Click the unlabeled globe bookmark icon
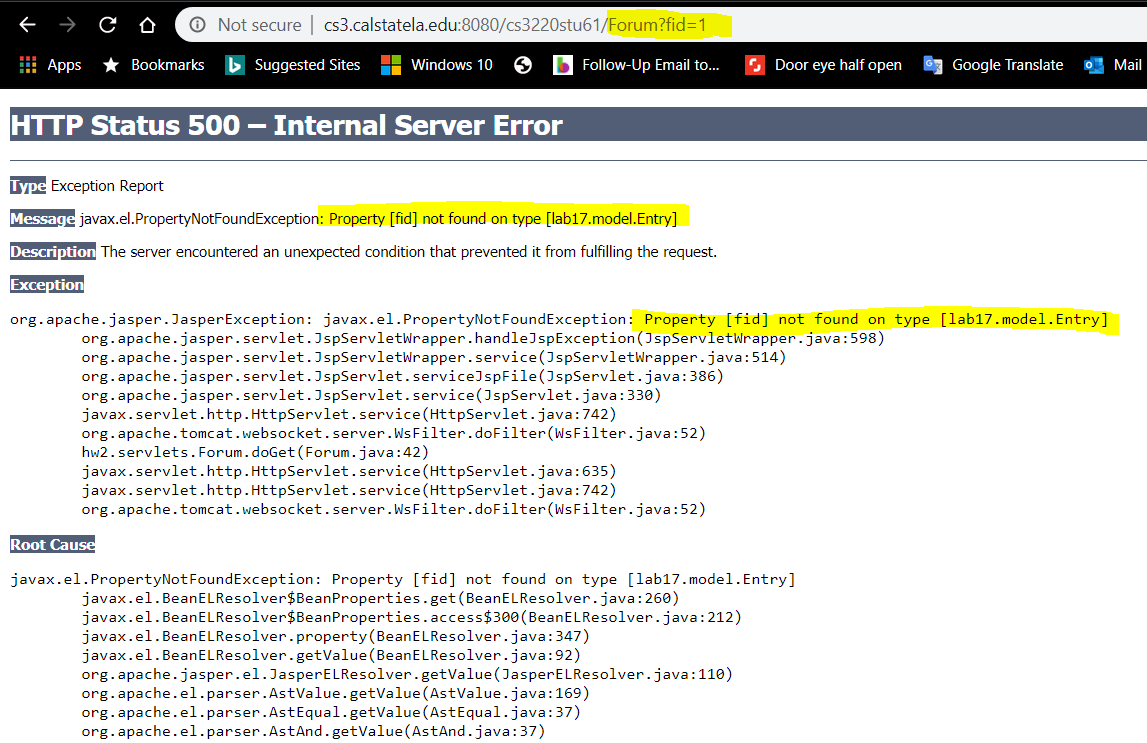 point(522,65)
